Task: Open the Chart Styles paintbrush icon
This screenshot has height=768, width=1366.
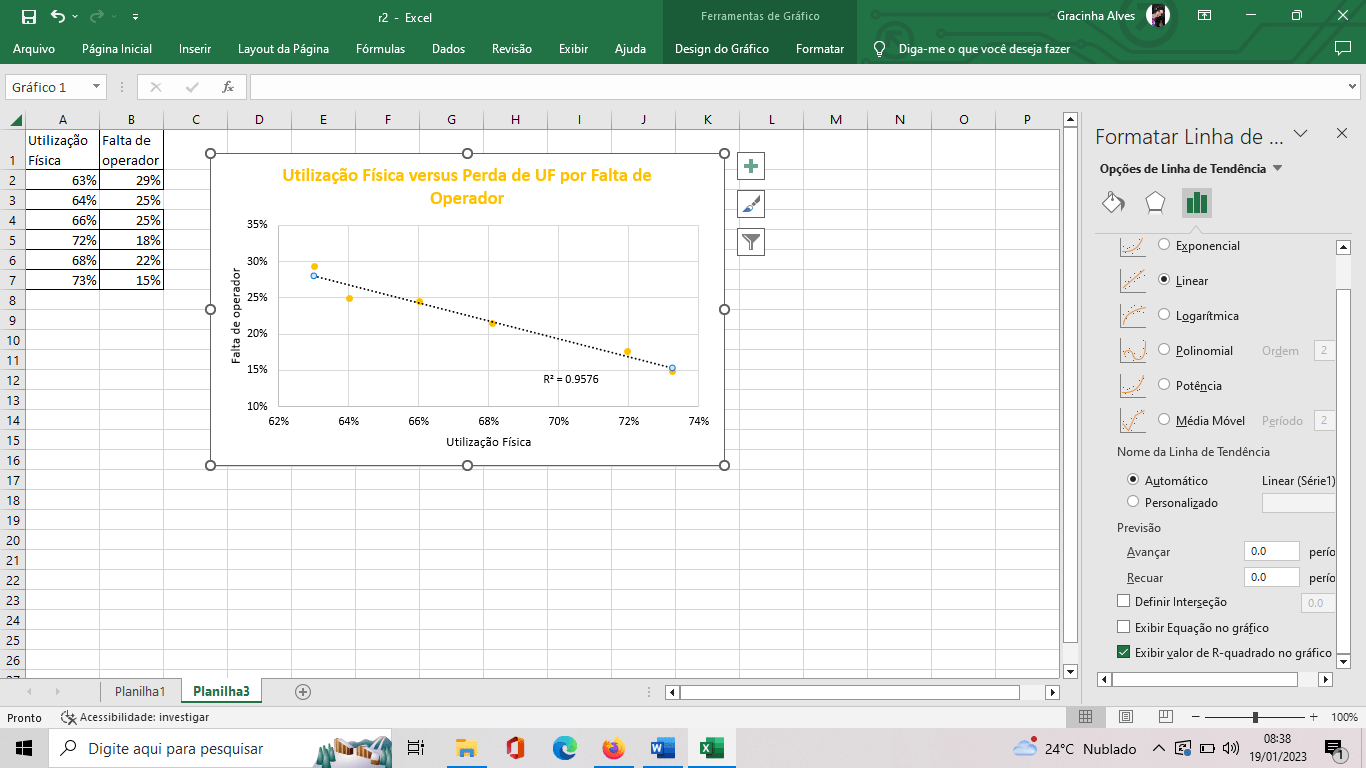Action: [x=750, y=204]
